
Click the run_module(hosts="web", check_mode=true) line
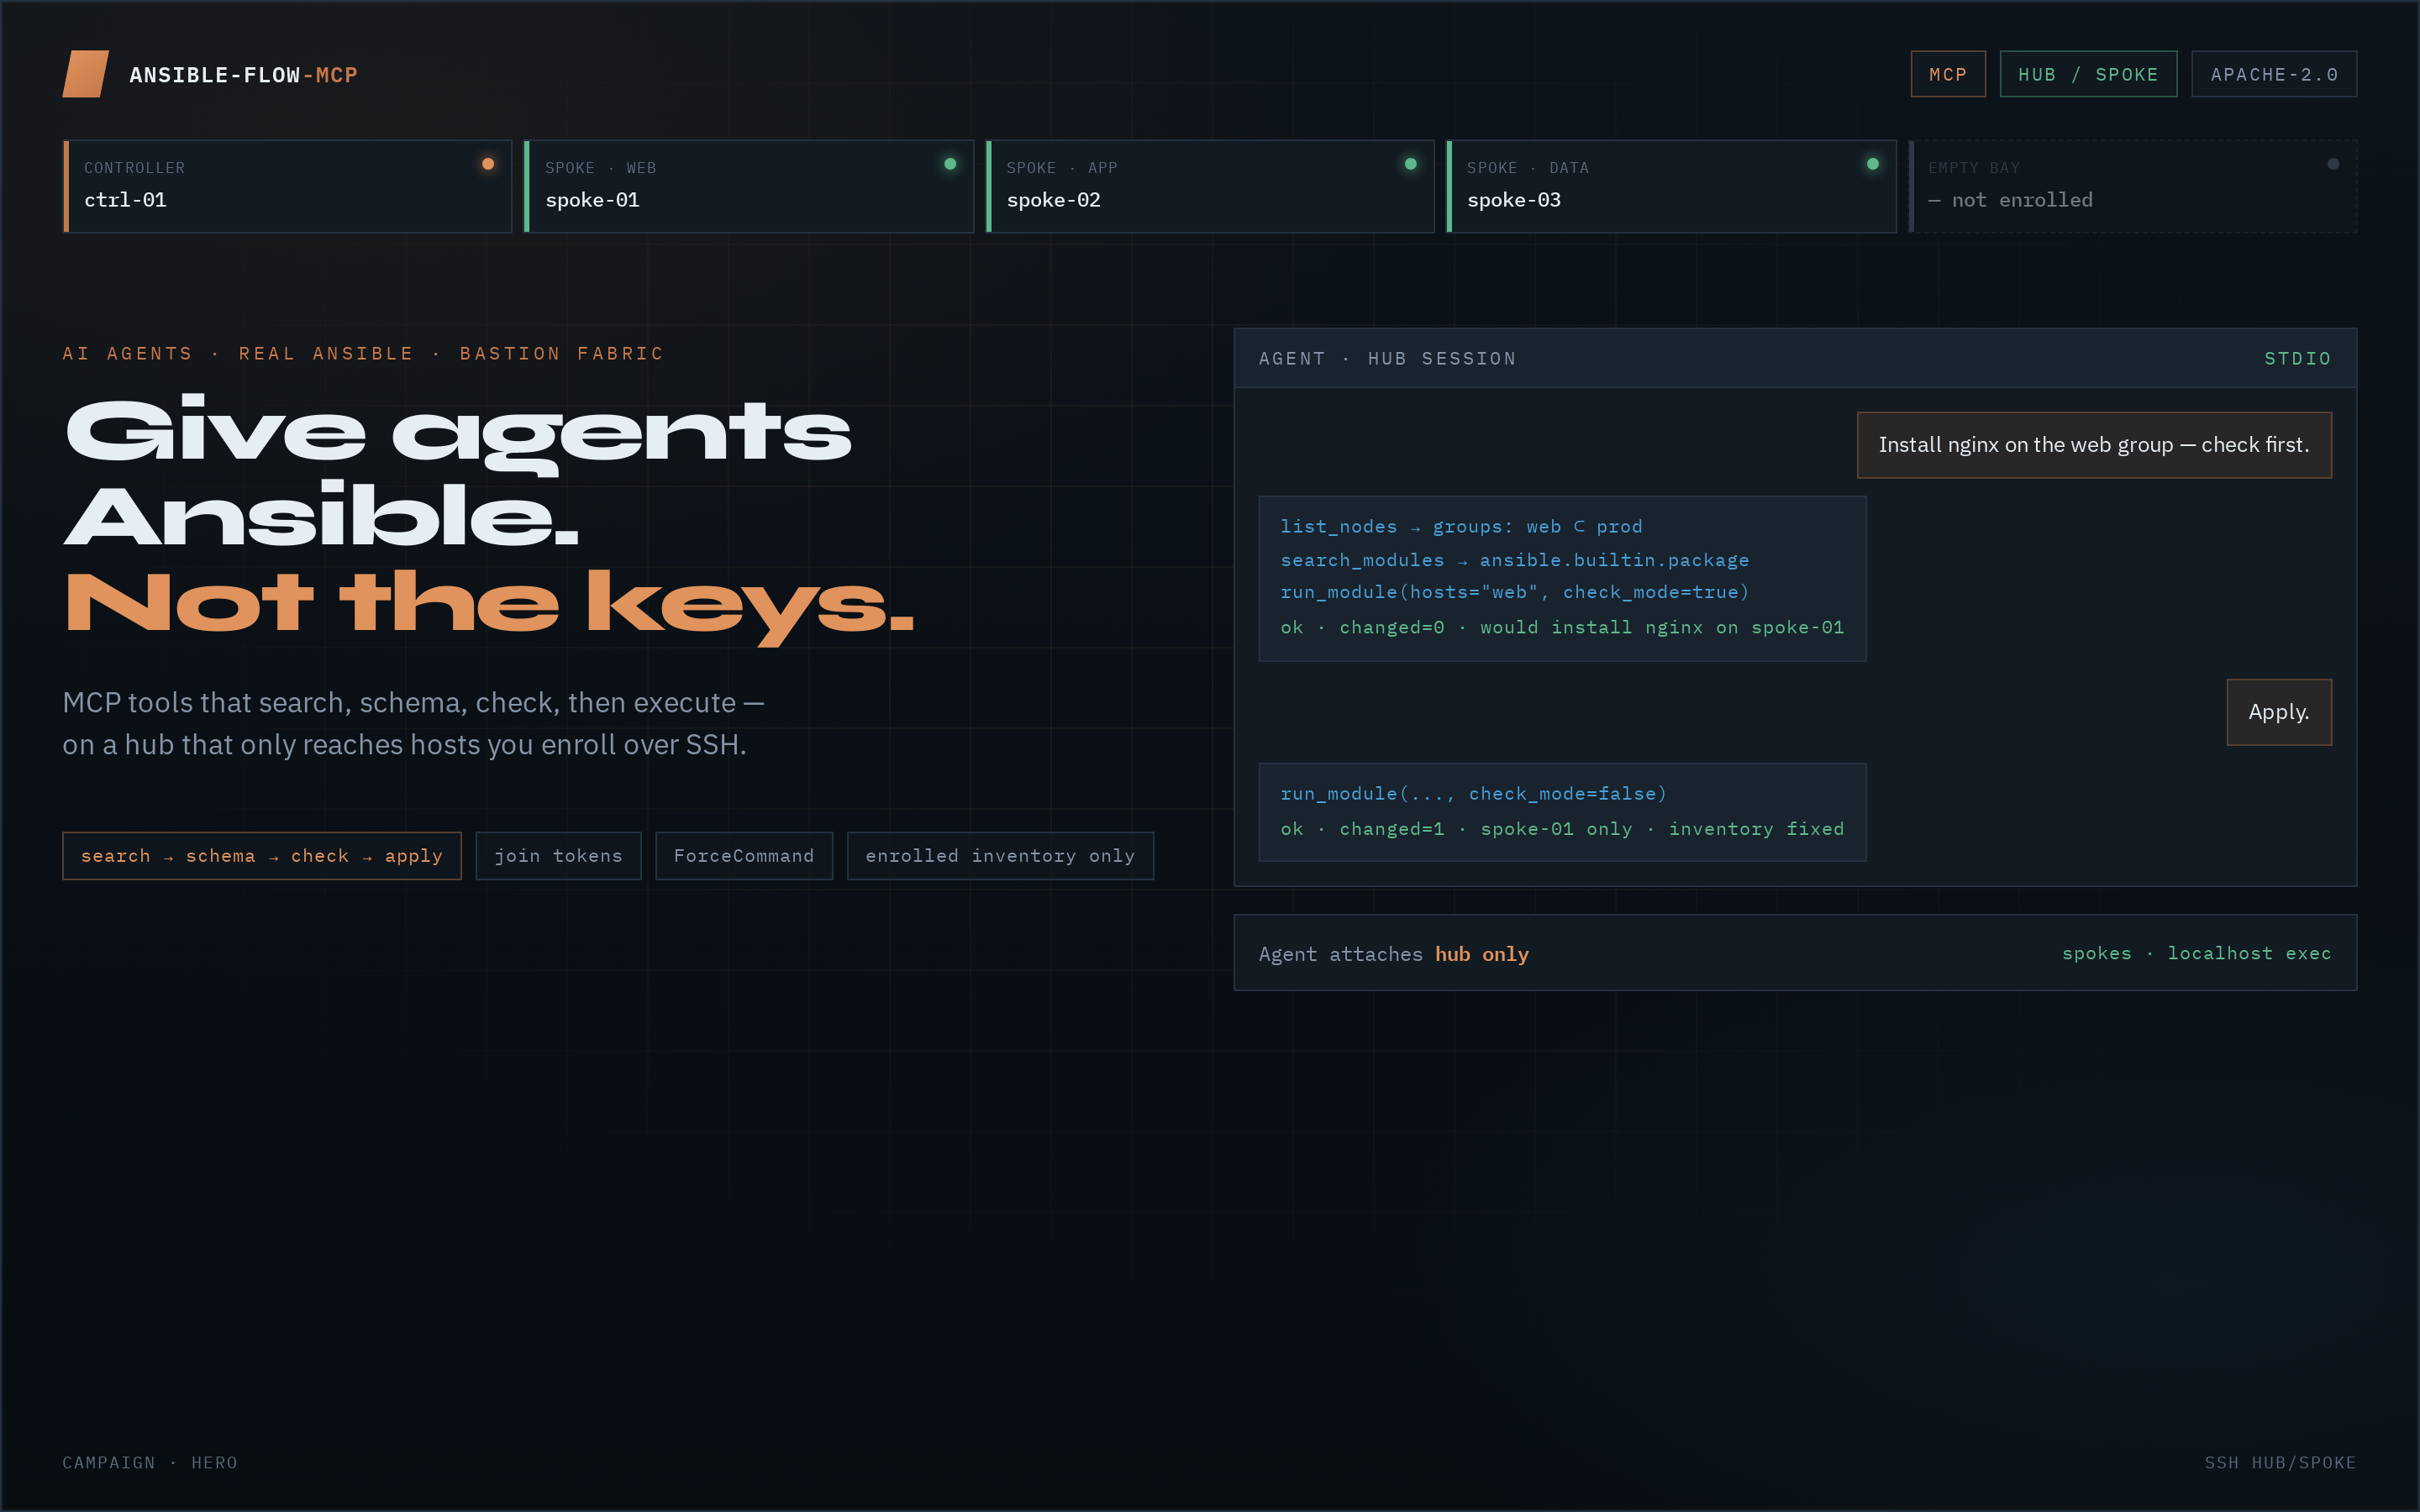pos(1515,592)
